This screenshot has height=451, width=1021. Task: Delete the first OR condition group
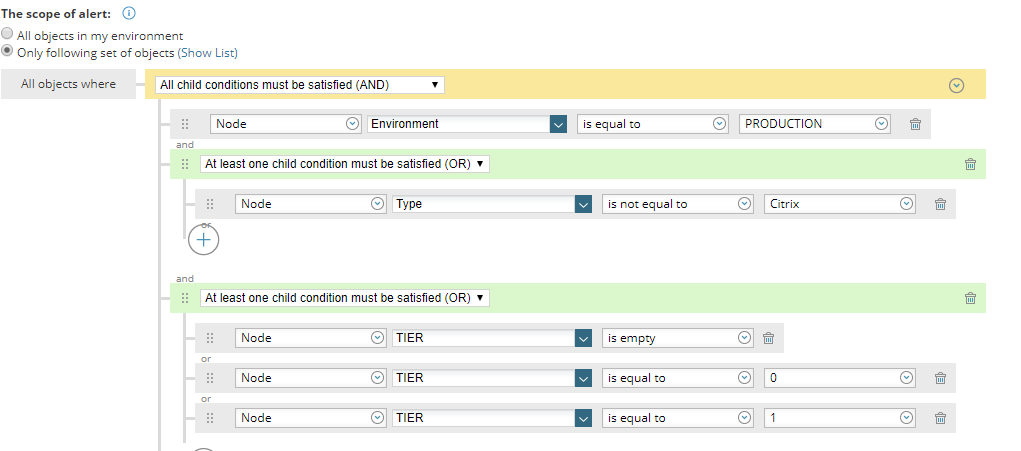tap(970, 164)
